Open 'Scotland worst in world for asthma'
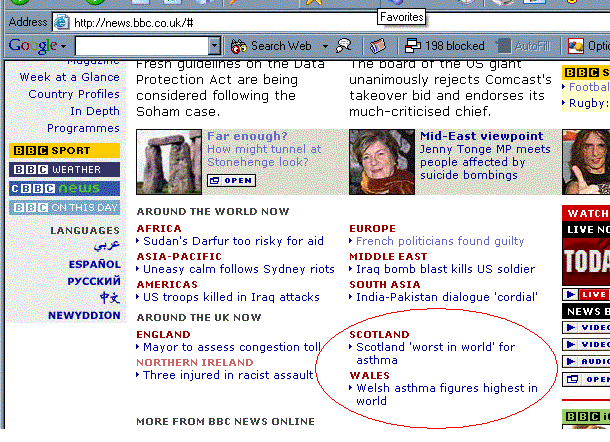The width and height of the screenshot is (610, 442). 436,353
